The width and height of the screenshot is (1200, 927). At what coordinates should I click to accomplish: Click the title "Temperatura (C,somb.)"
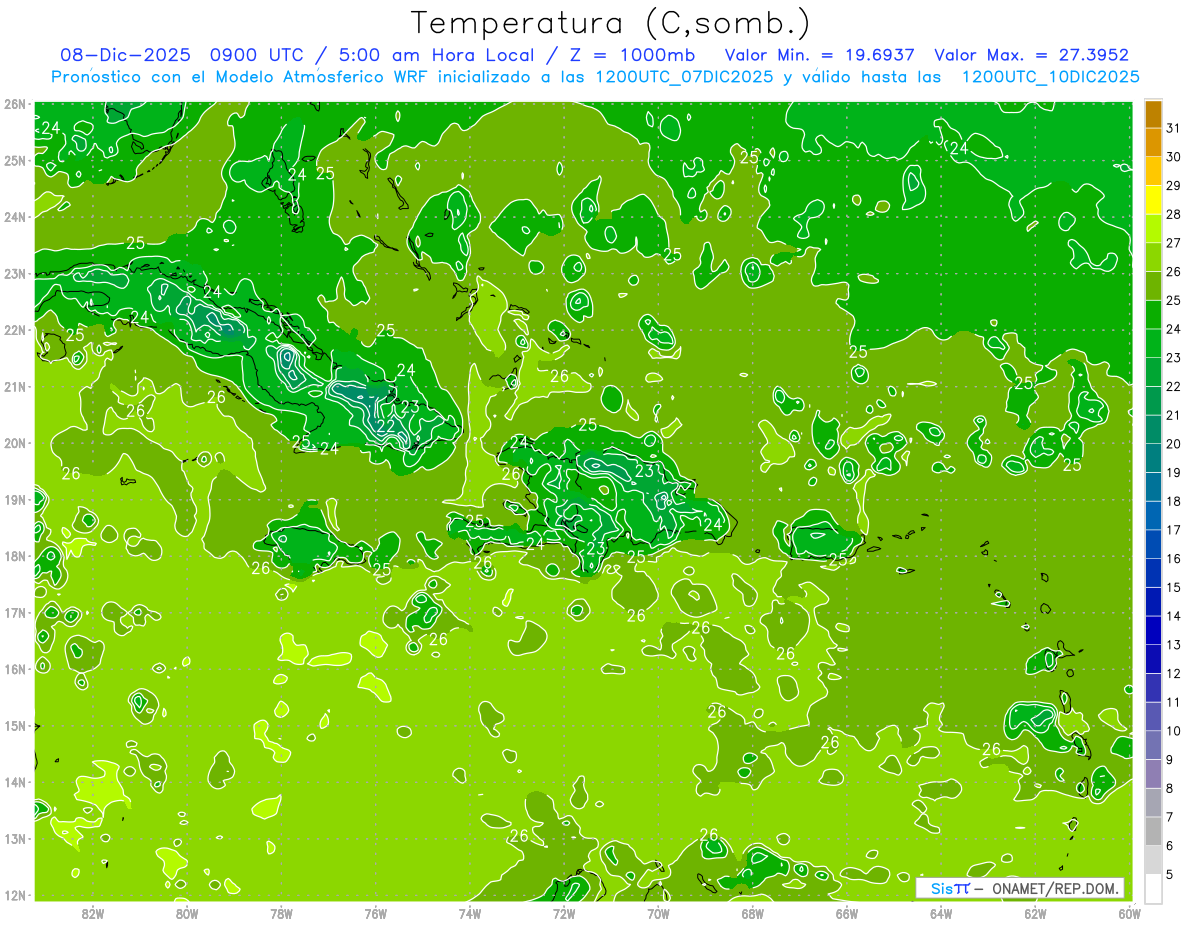tap(611, 23)
